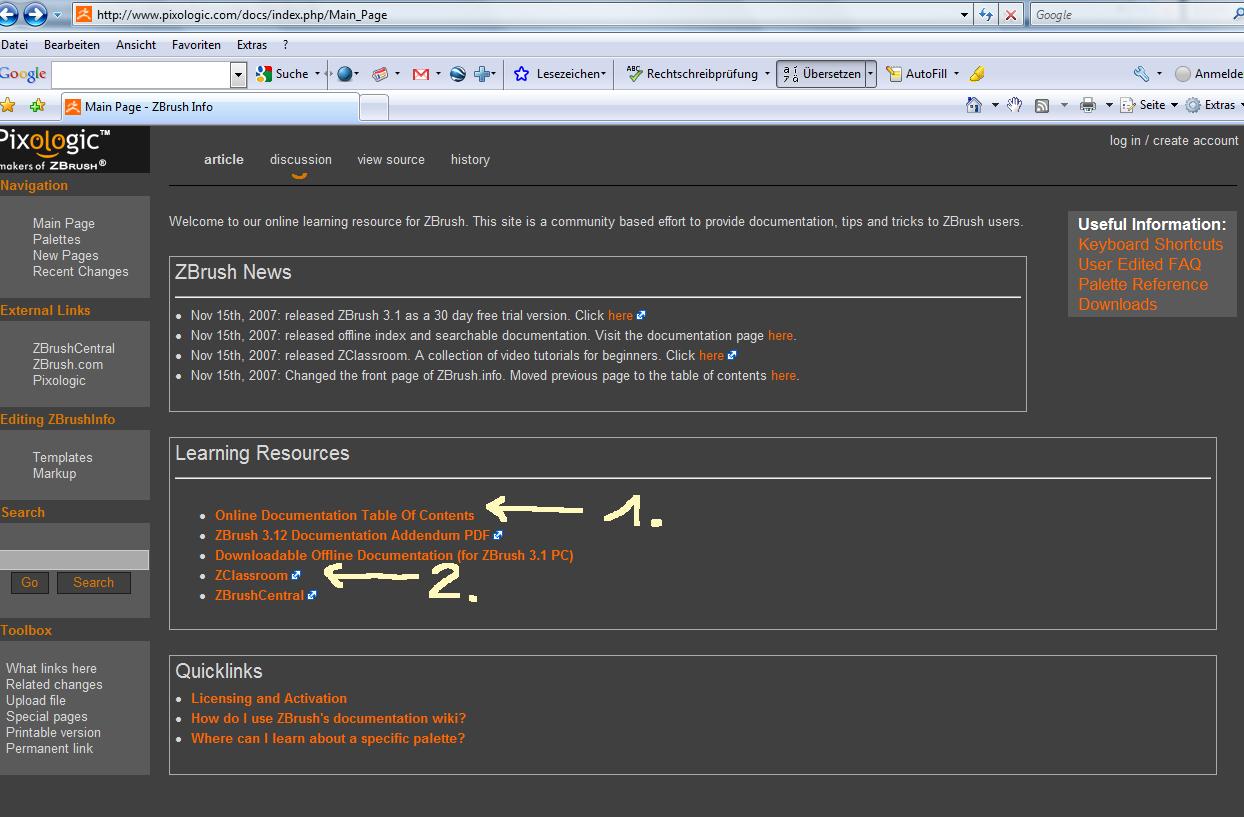Open a new blank browser tab
The height and width of the screenshot is (817, 1244).
(x=373, y=107)
